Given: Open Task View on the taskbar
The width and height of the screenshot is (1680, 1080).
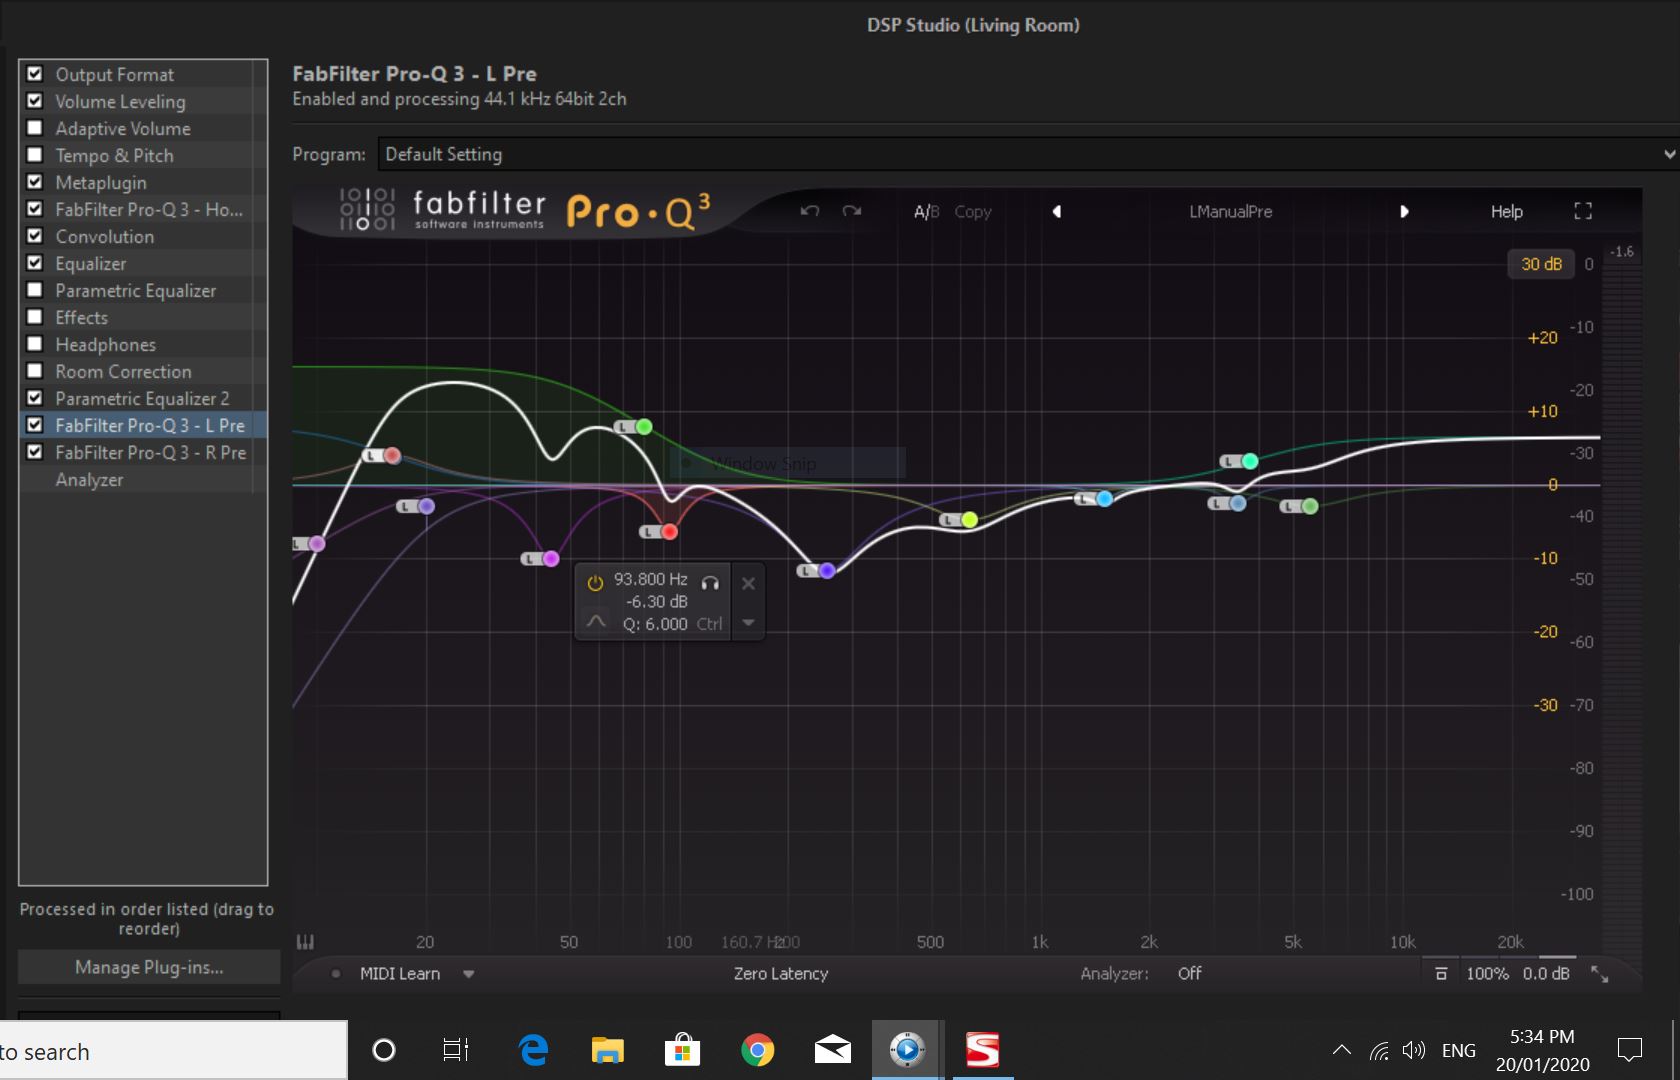Looking at the screenshot, I should [456, 1050].
